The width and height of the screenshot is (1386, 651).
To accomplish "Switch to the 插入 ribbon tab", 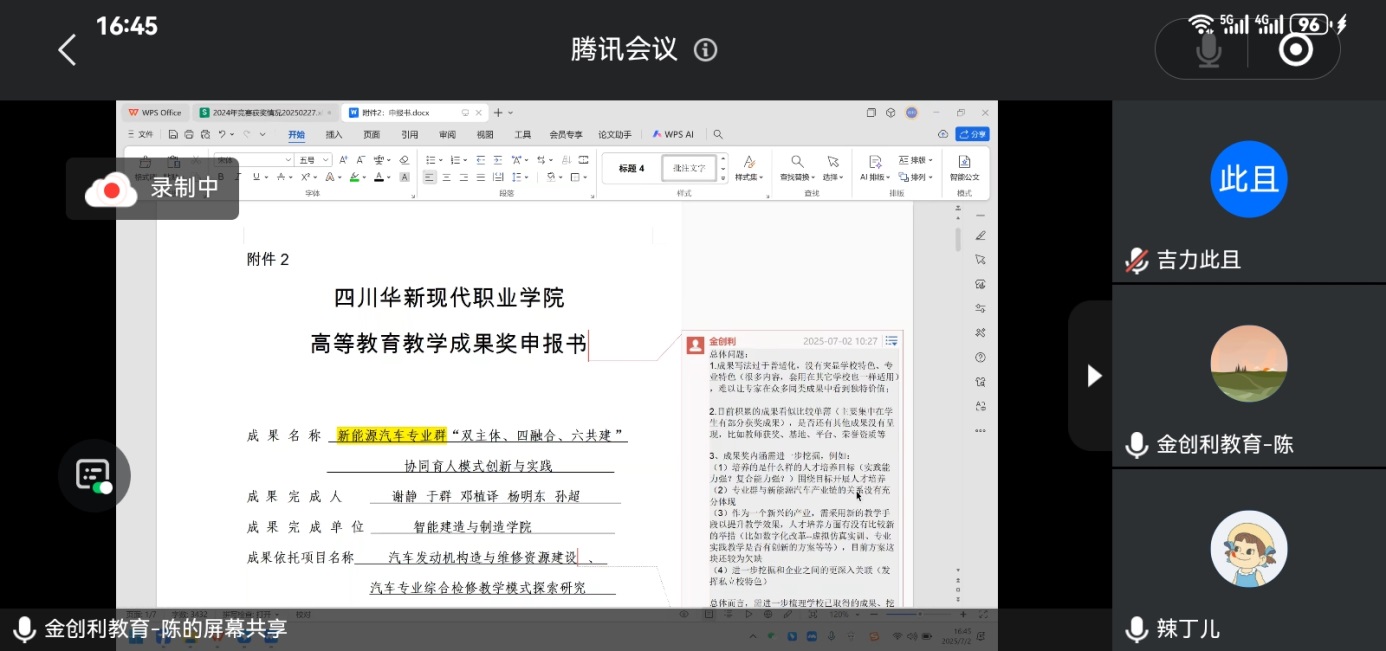I will coord(334,134).
